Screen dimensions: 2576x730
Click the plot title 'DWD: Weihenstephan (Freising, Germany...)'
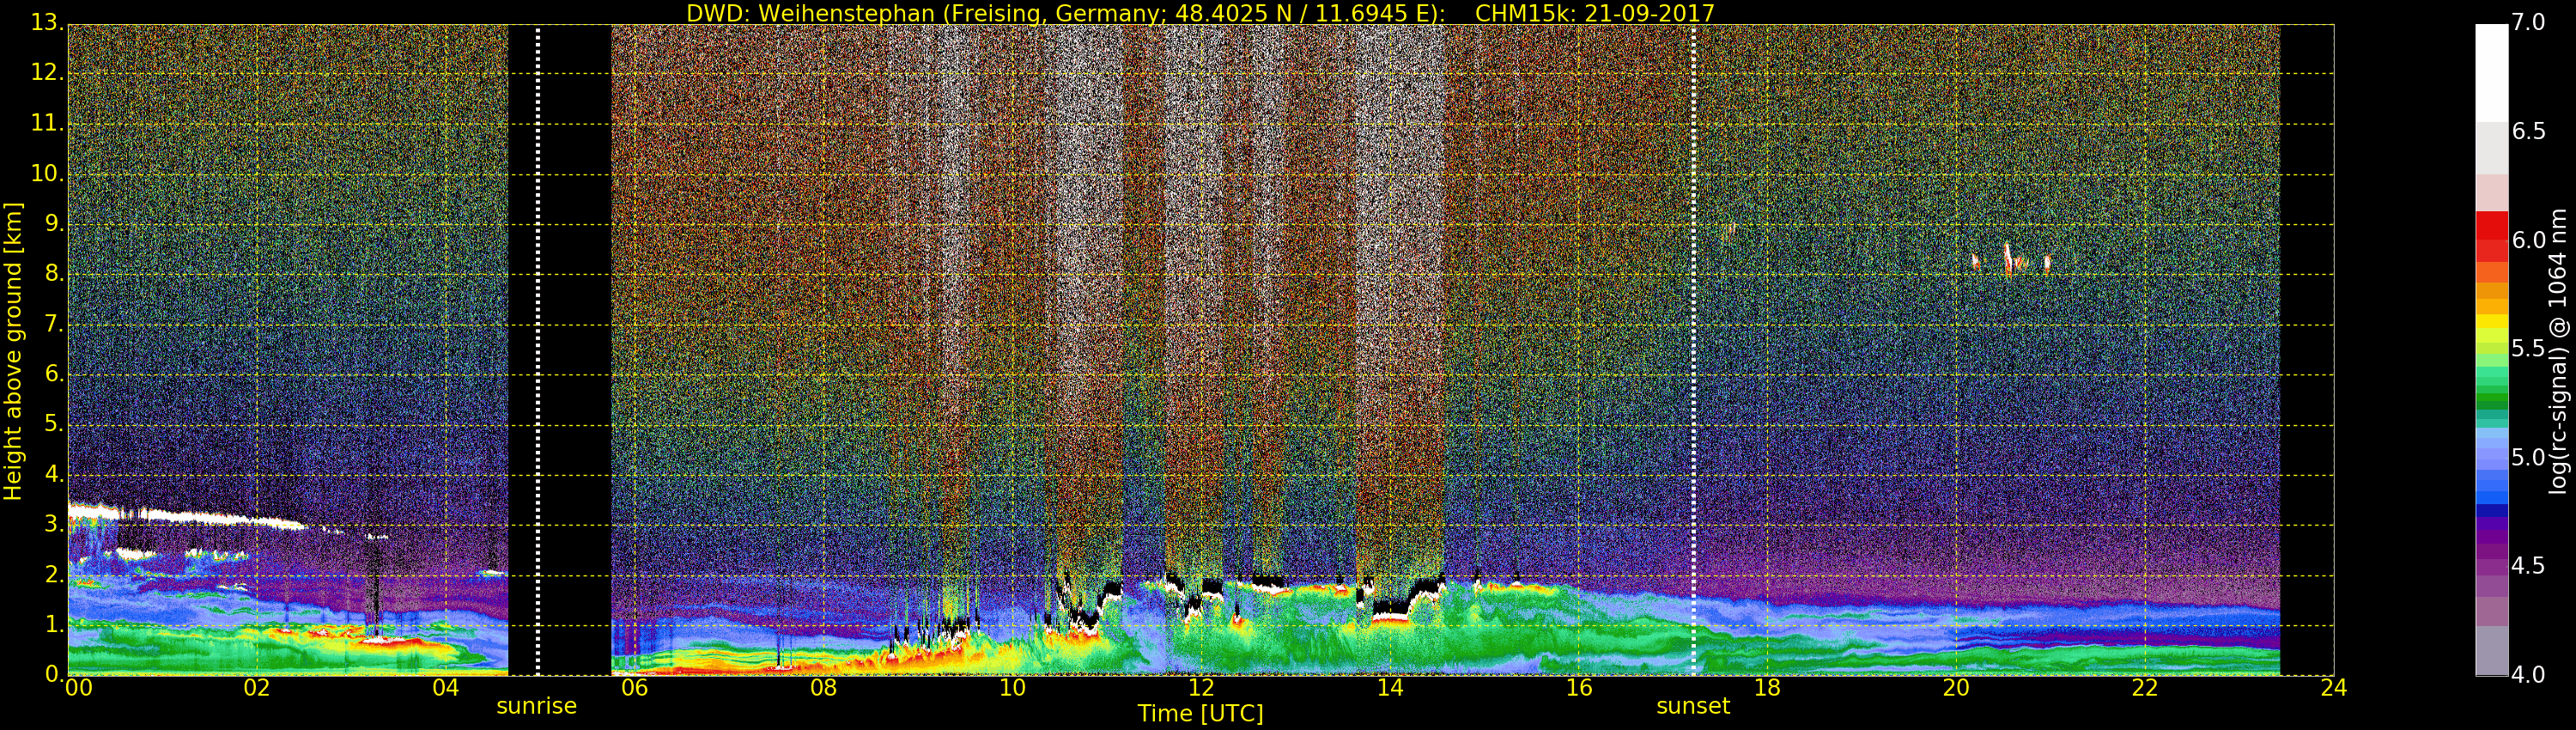coord(1200,13)
